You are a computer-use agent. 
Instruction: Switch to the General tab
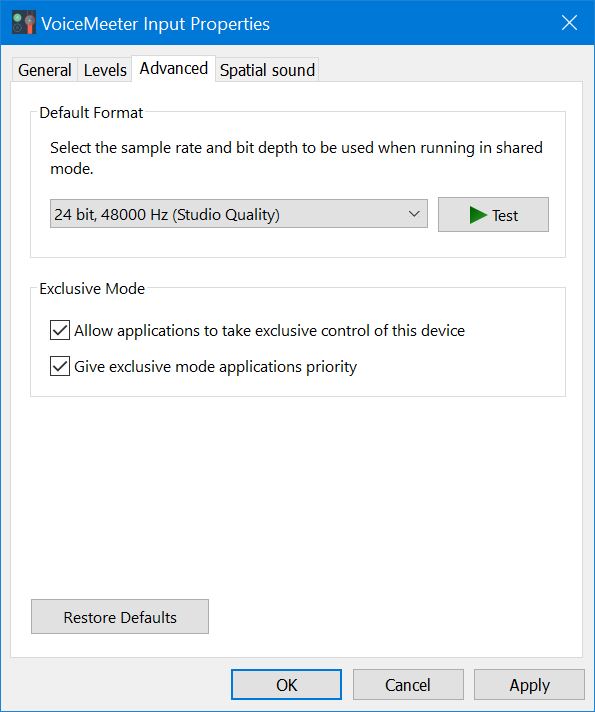coord(45,70)
